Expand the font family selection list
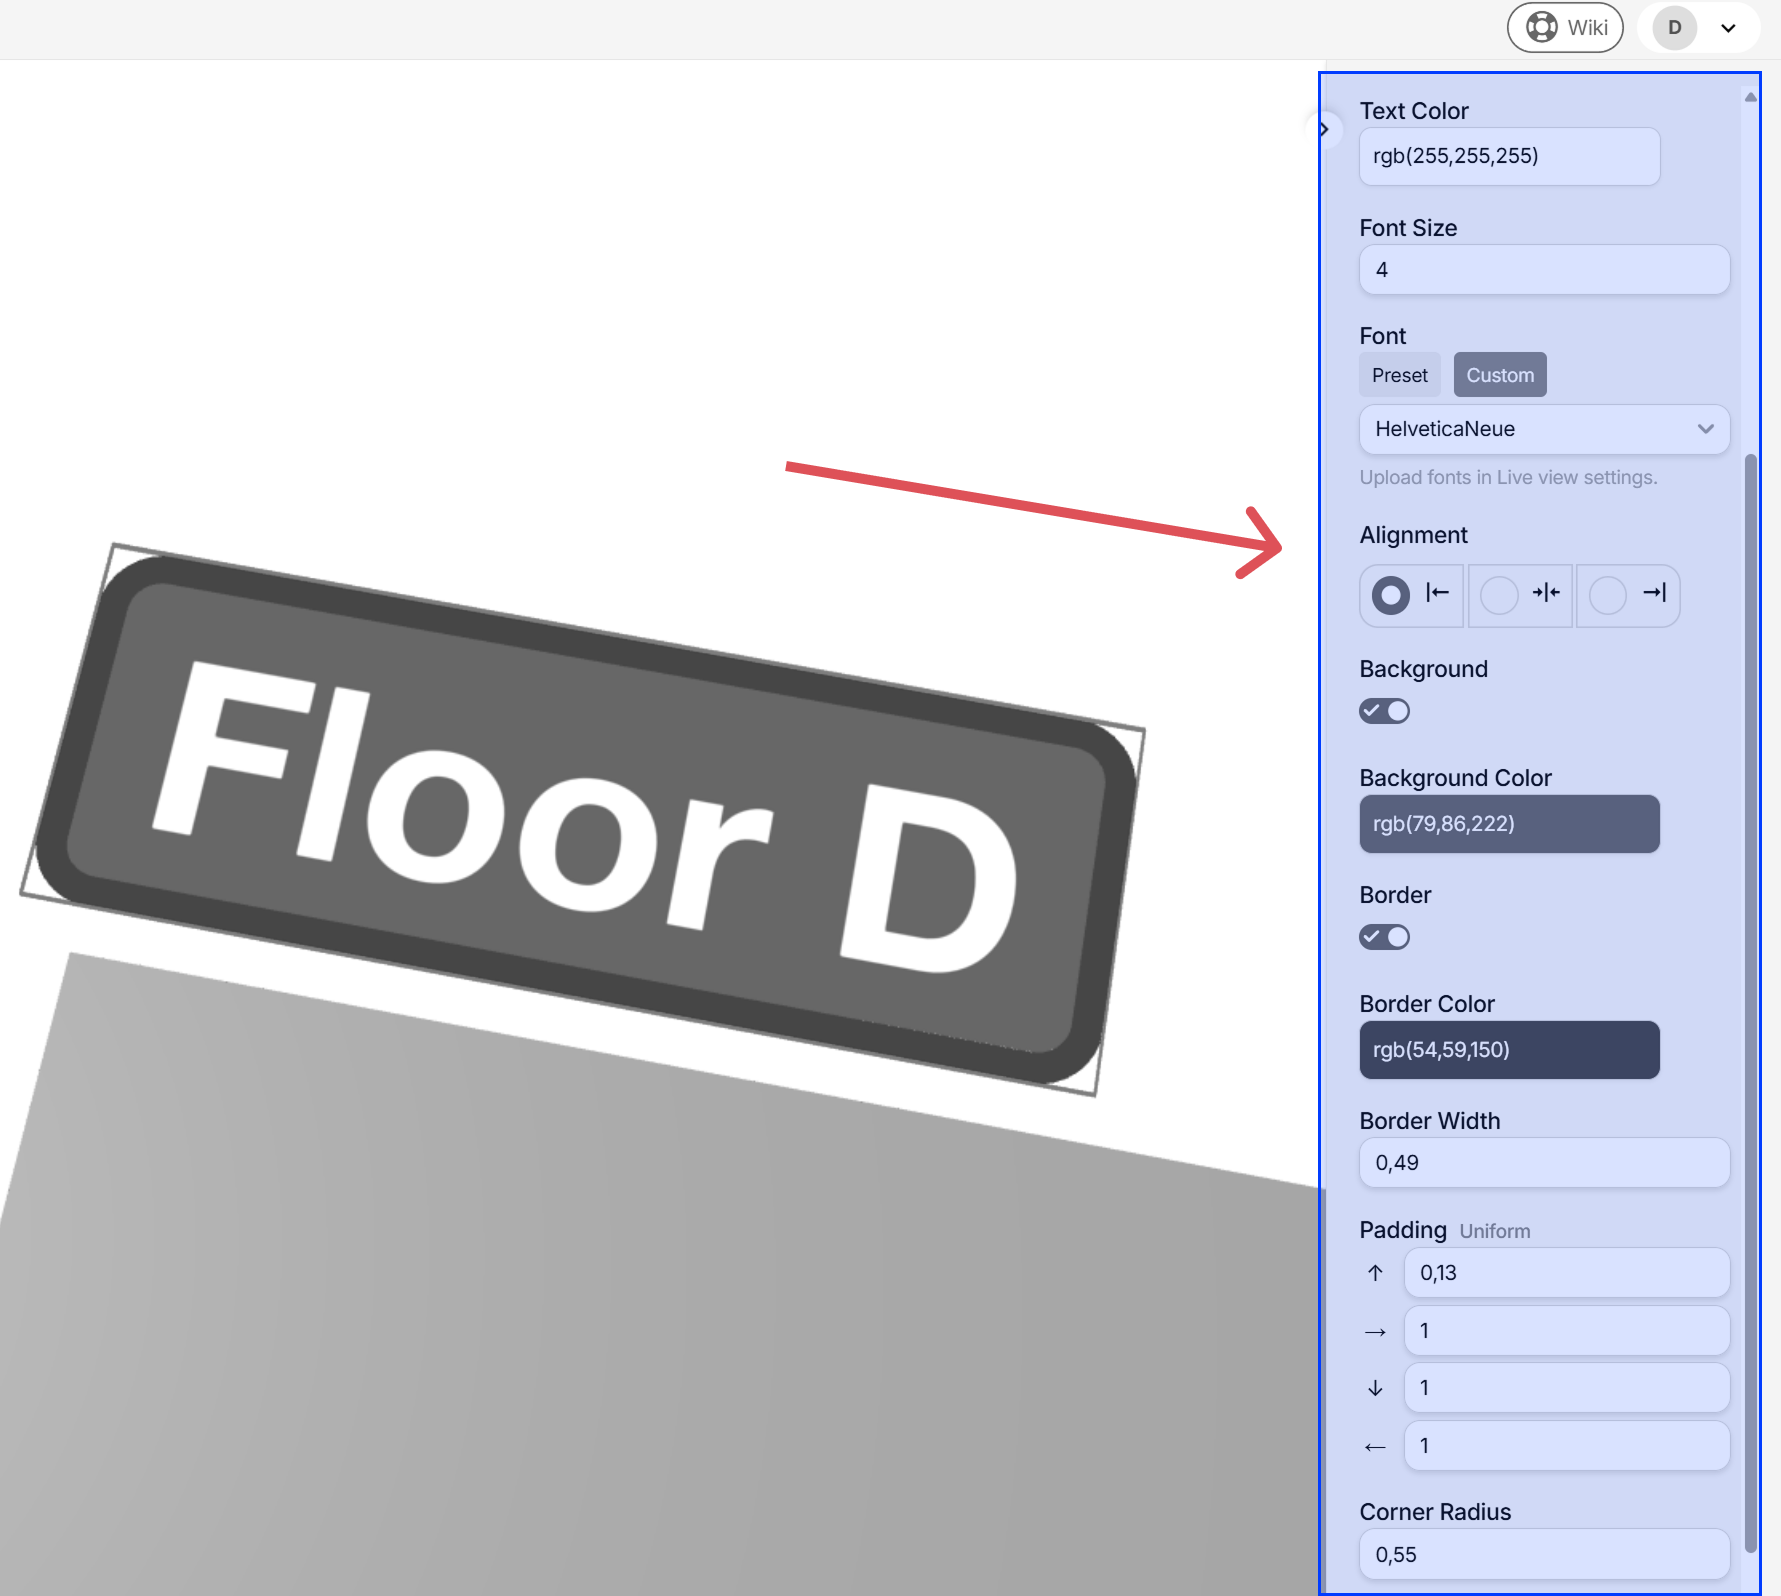The image size is (1781, 1596). (x=1705, y=429)
